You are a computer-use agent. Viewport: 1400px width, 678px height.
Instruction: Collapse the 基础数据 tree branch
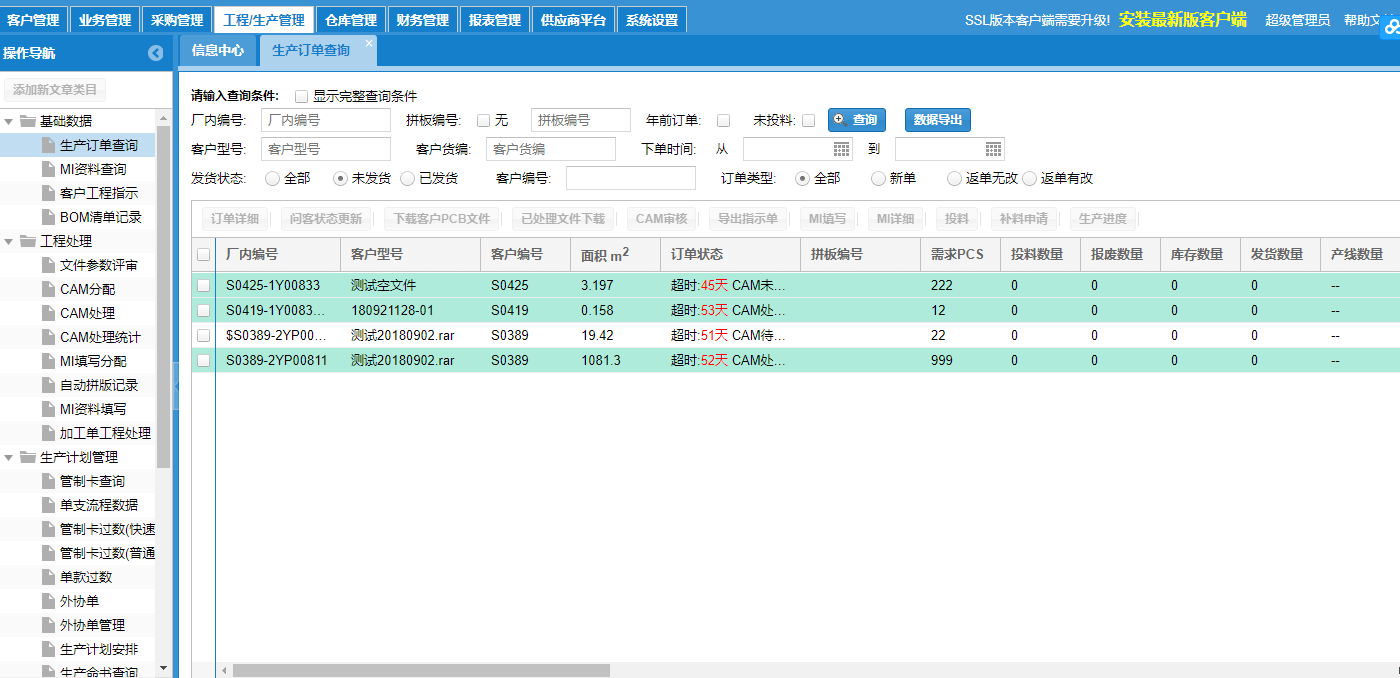(x=7, y=119)
